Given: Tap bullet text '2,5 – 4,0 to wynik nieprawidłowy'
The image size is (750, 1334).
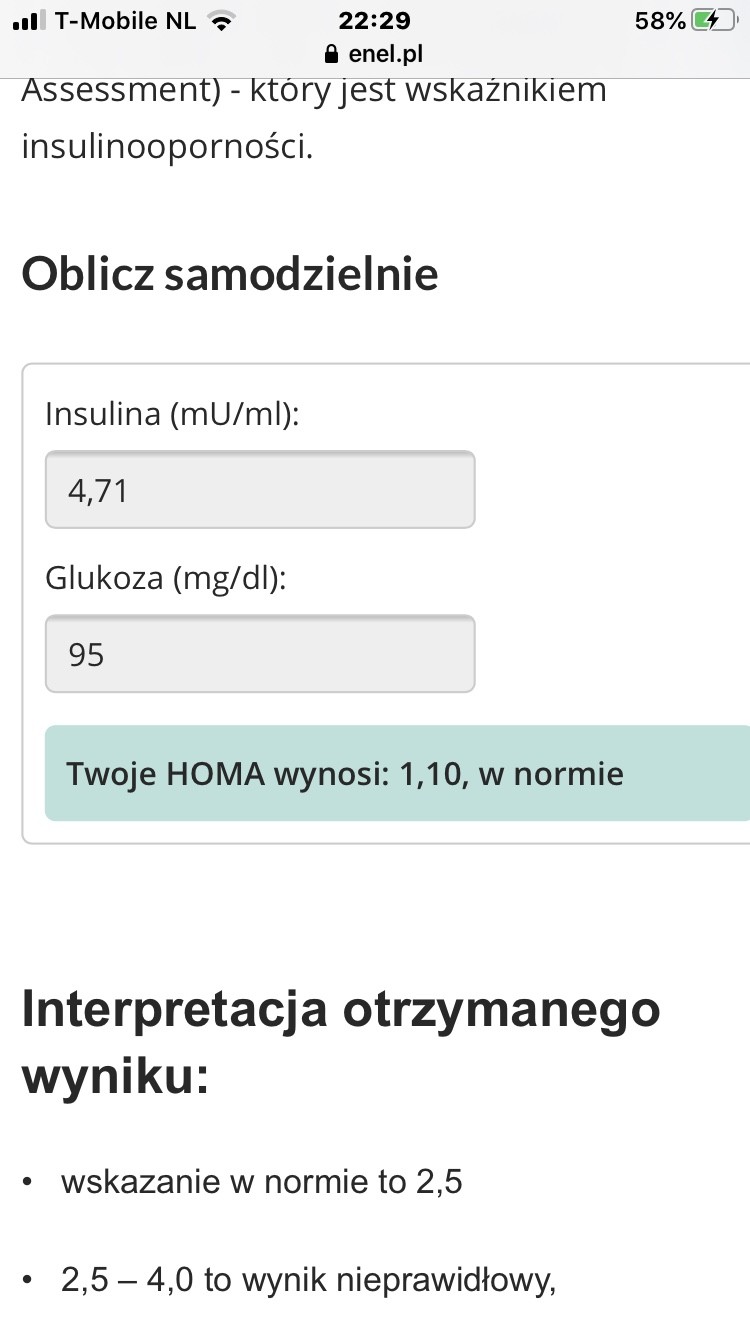Looking at the screenshot, I should click(308, 1282).
